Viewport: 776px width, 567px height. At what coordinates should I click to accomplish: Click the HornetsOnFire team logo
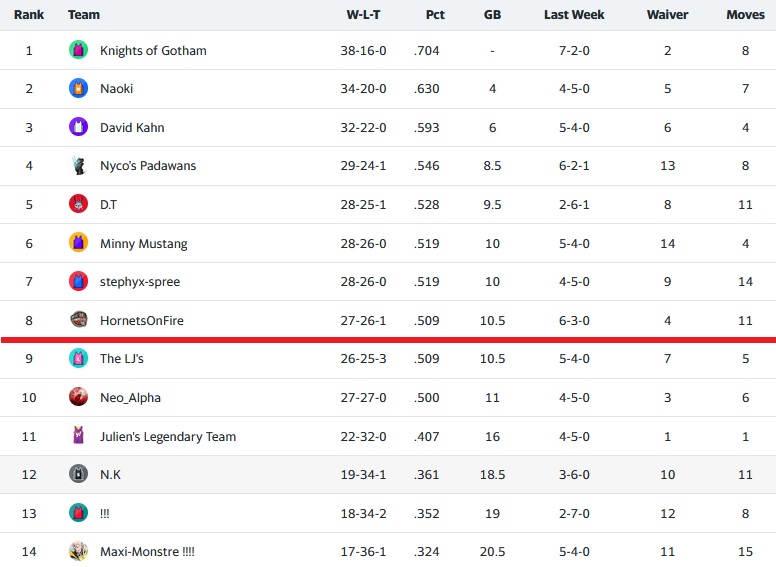(x=78, y=320)
